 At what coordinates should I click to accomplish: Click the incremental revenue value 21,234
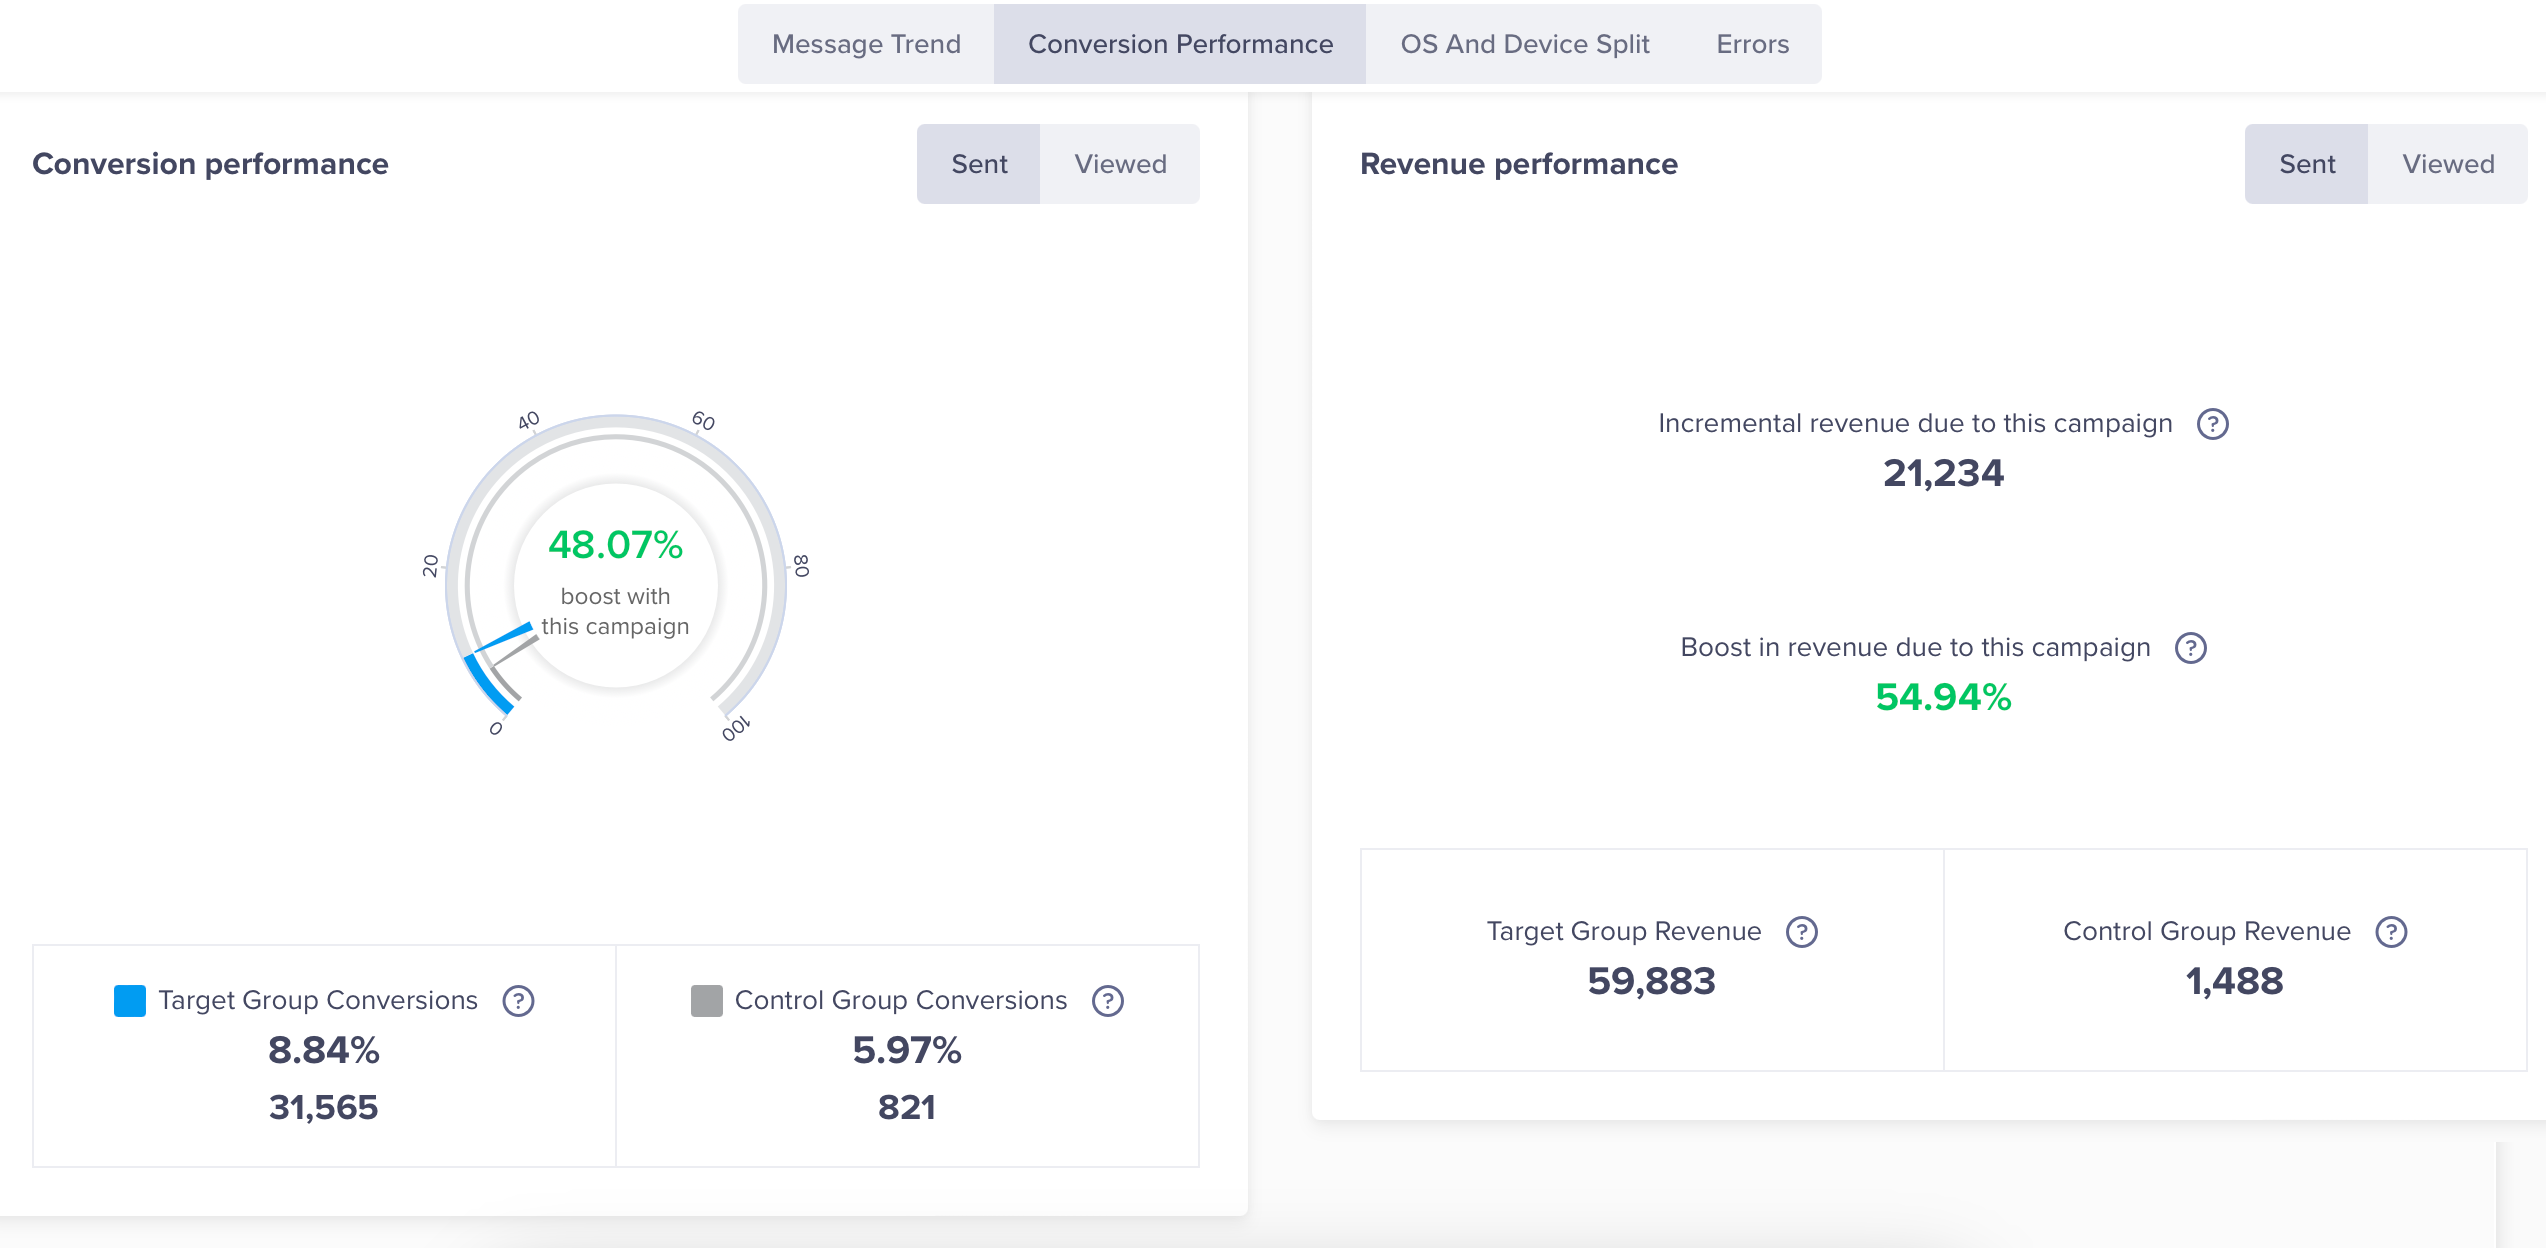coord(1943,473)
